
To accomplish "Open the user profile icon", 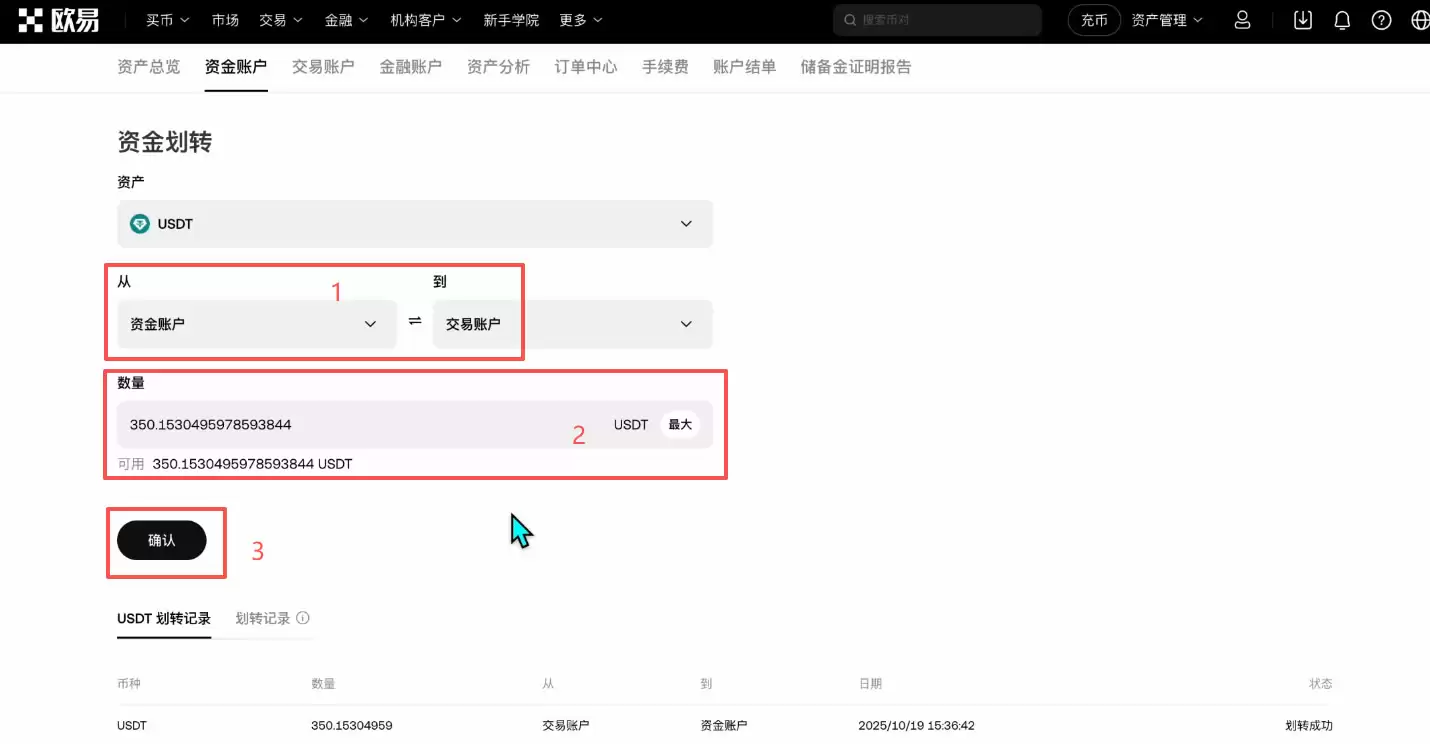I will coord(1242,20).
